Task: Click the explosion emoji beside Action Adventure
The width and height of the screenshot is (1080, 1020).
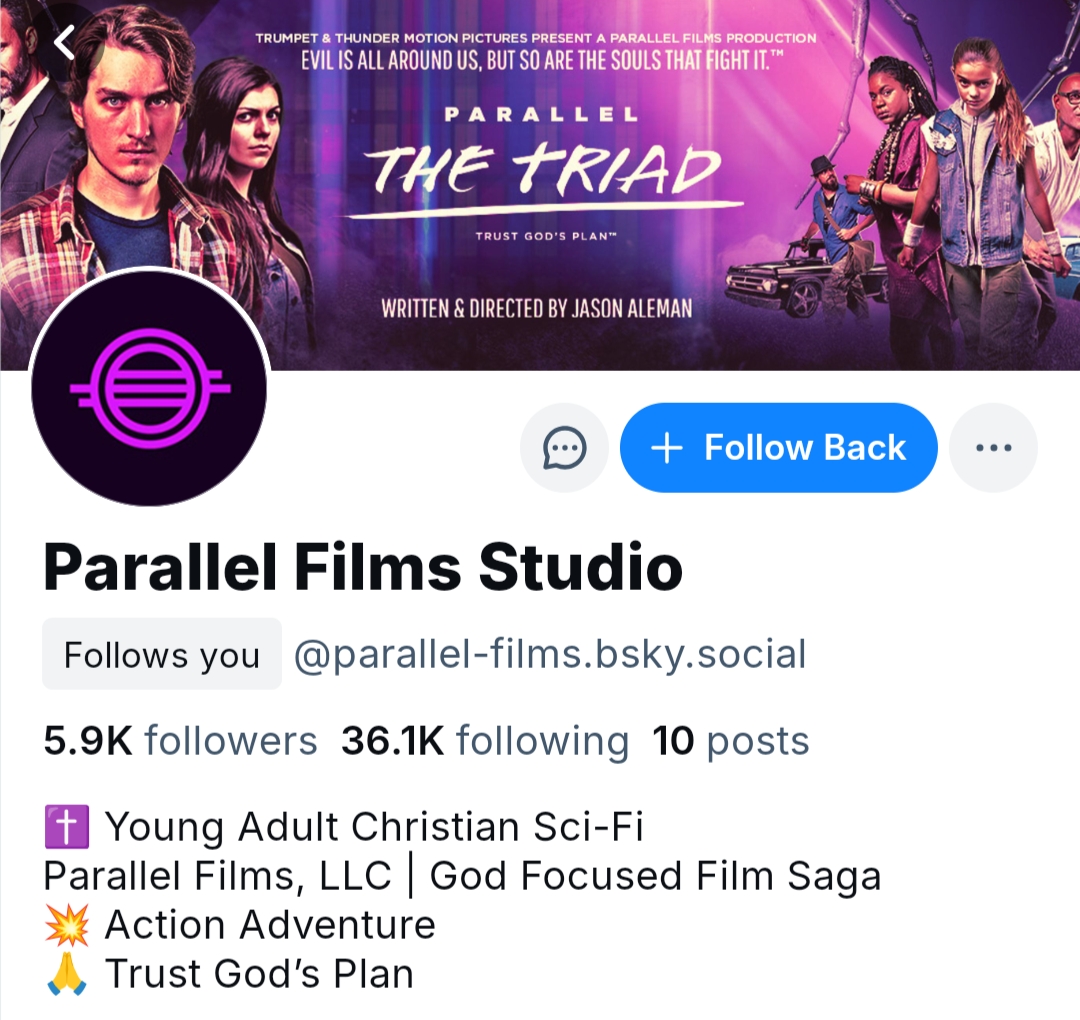Action: (x=67, y=925)
